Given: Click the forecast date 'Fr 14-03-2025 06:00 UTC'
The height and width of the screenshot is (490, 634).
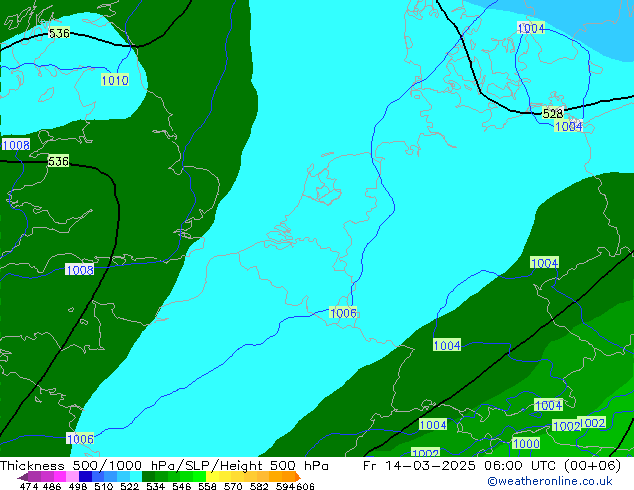Looking at the screenshot, I should [461, 465].
